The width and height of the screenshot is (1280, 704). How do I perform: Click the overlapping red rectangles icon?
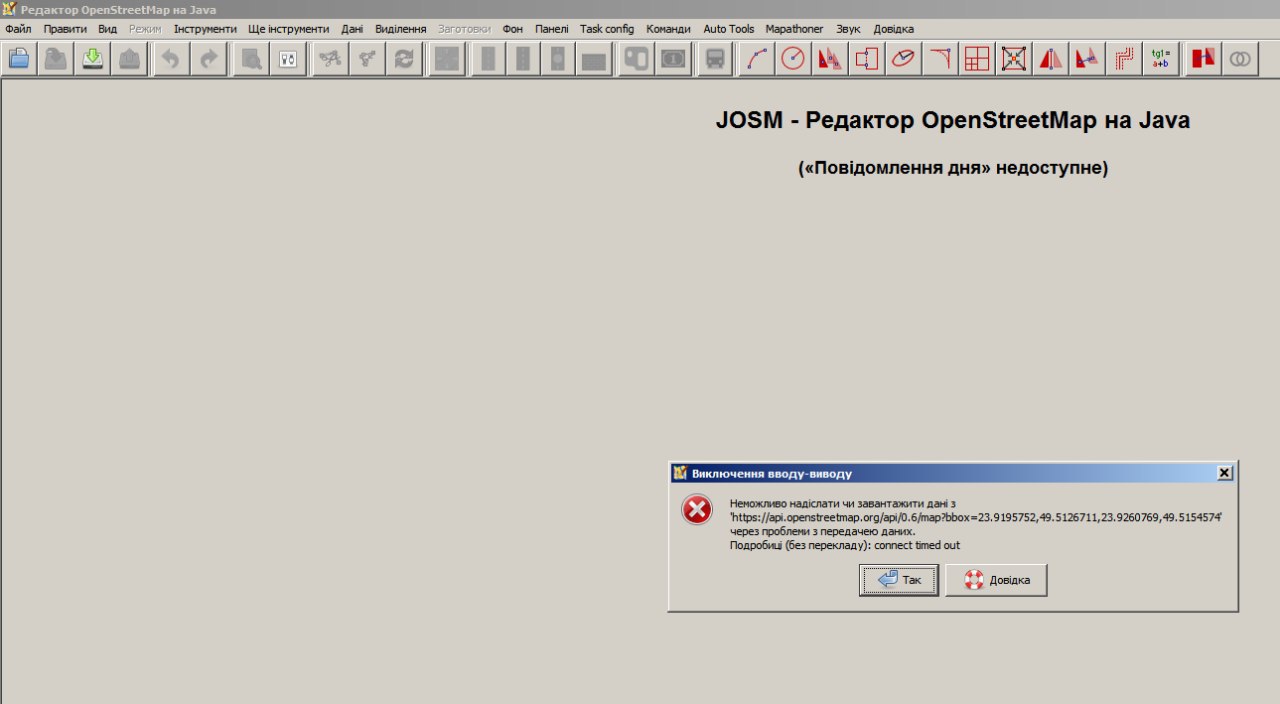coord(1203,59)
